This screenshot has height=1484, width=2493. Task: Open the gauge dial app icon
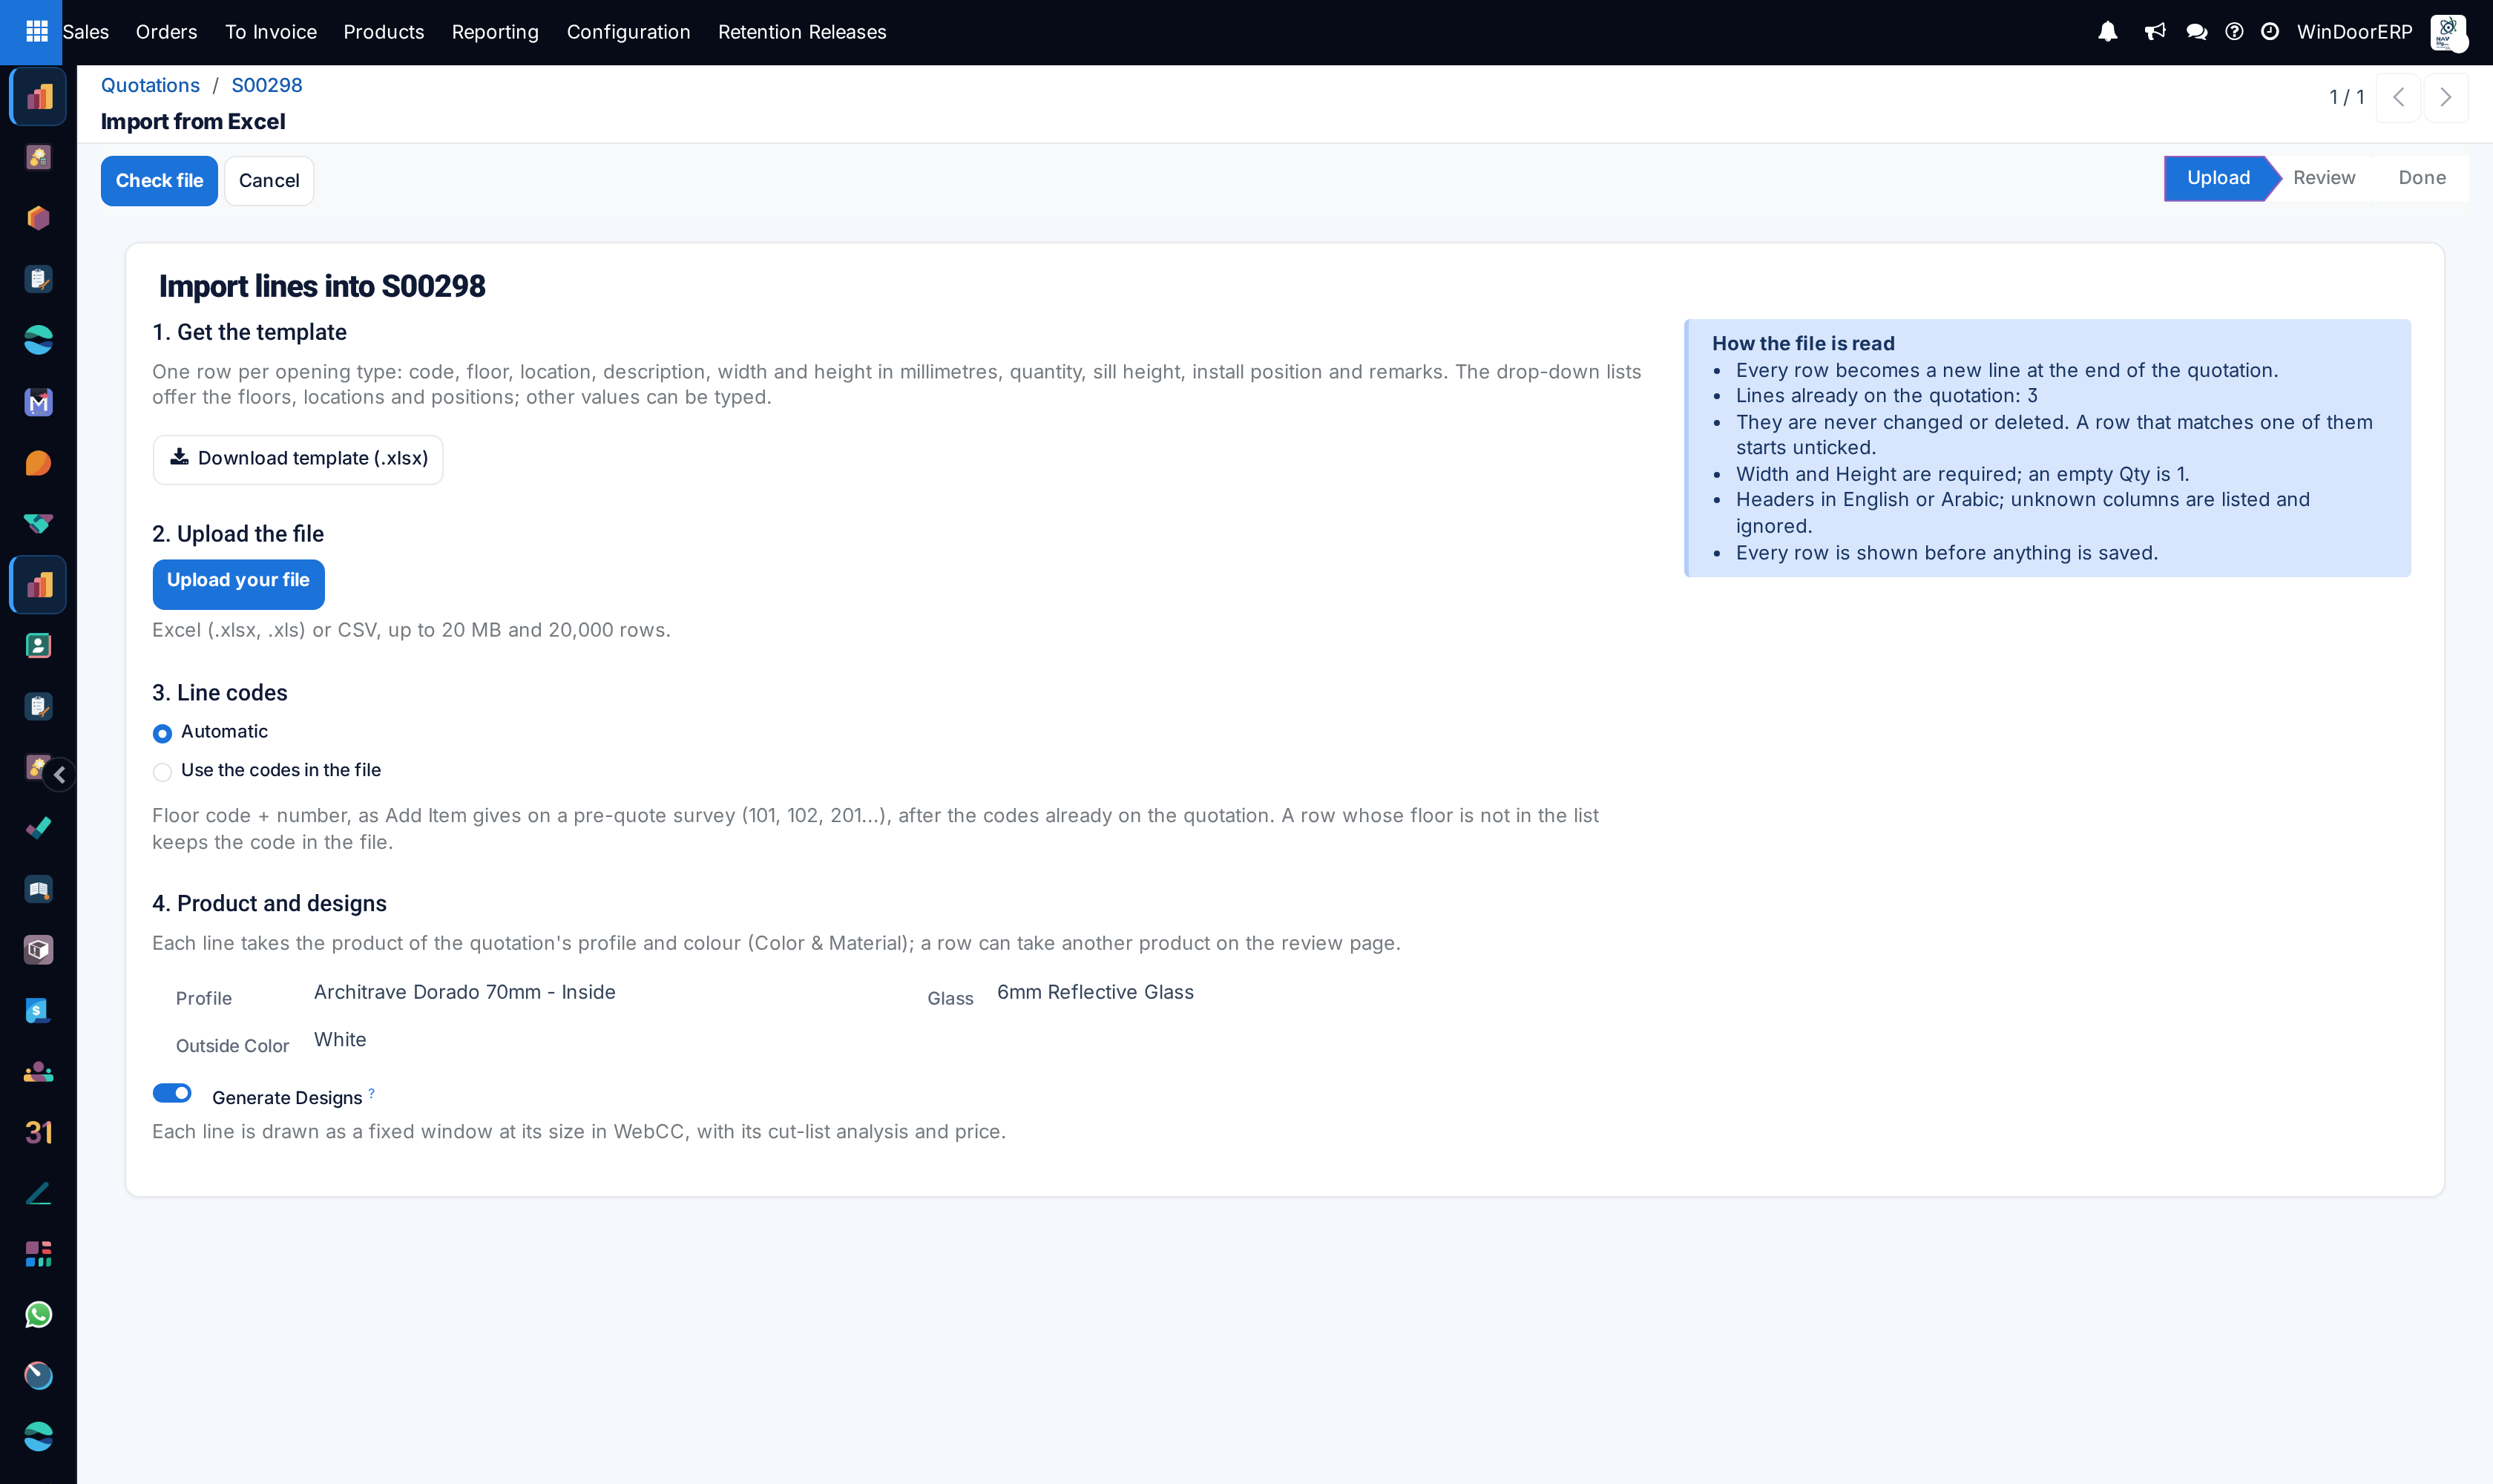(38, 1375)
